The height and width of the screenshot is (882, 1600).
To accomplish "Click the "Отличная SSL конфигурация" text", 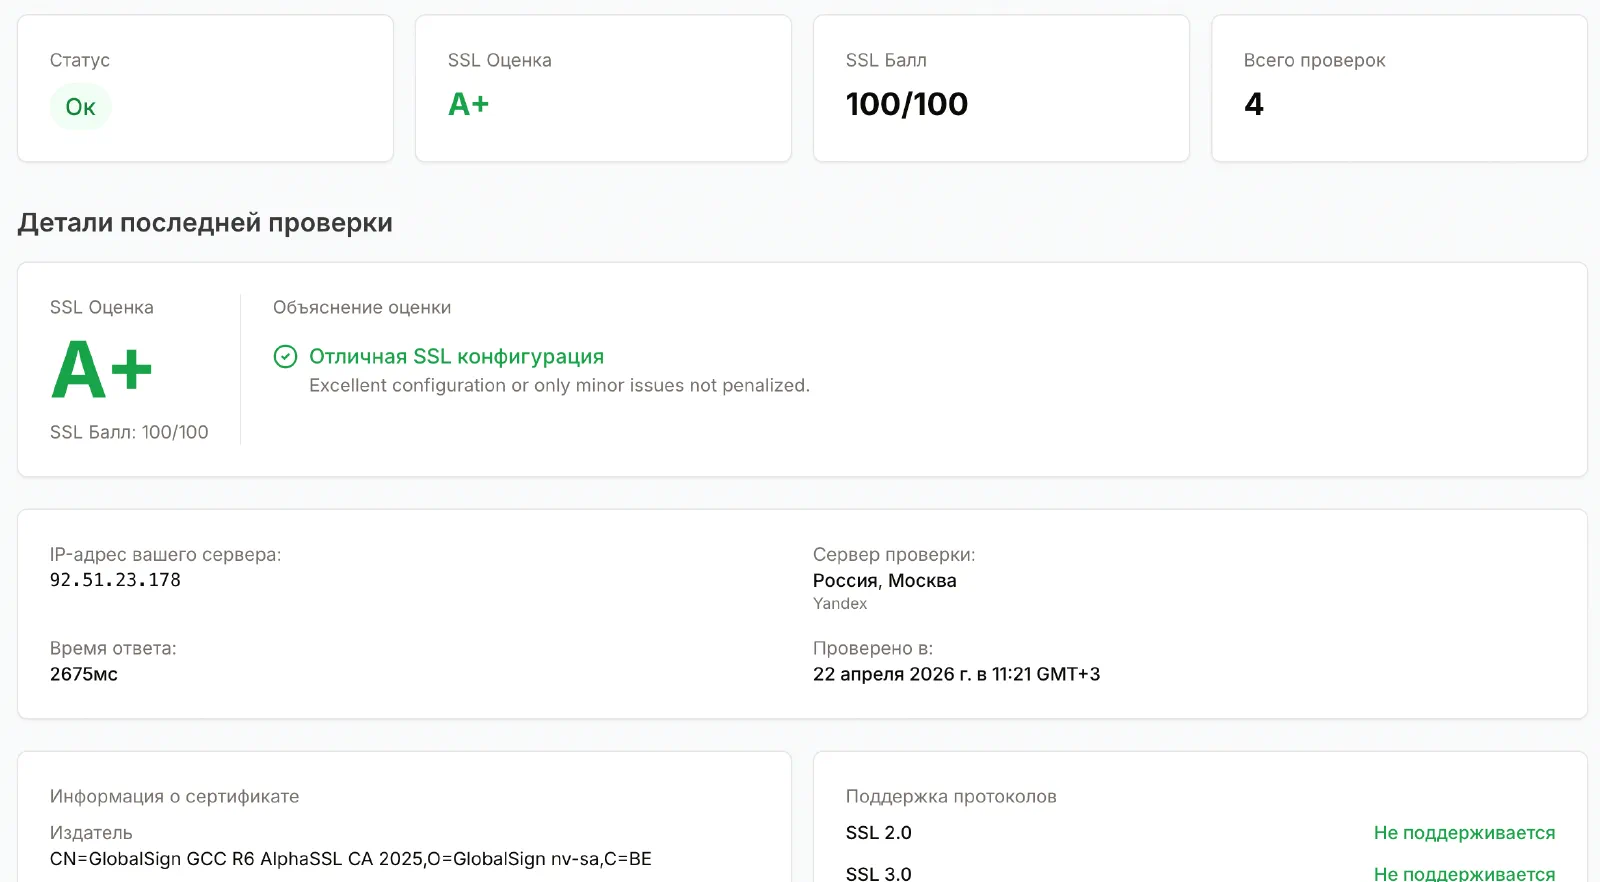I will (x=456, y=357).
